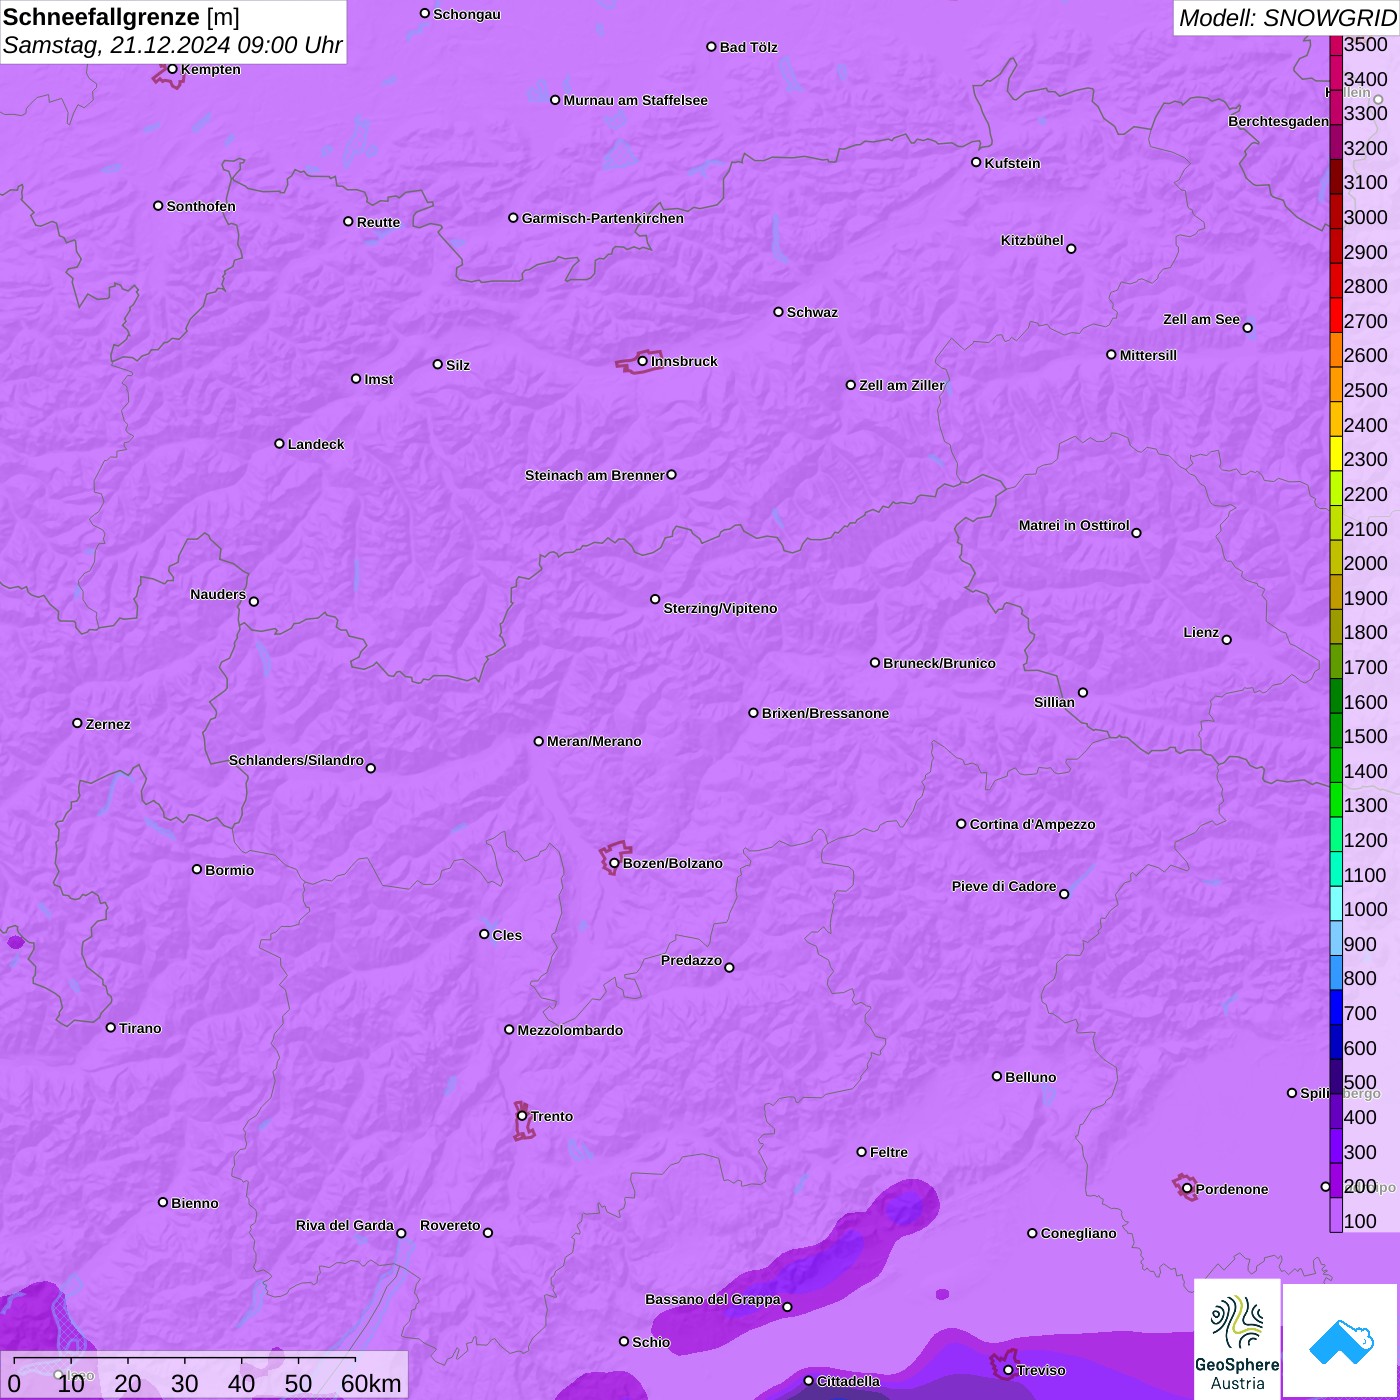
Task: Click the Bad Tölz label
Action: point(749,47)
